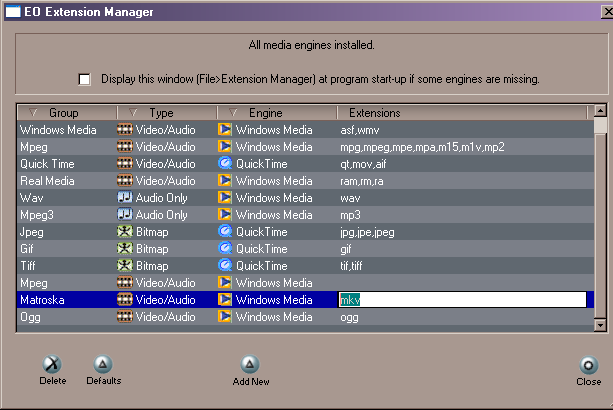Select the Real Media group row
The width and height of the screenshot is (613, 410).
pyautogui.click(x=306, y=181)
